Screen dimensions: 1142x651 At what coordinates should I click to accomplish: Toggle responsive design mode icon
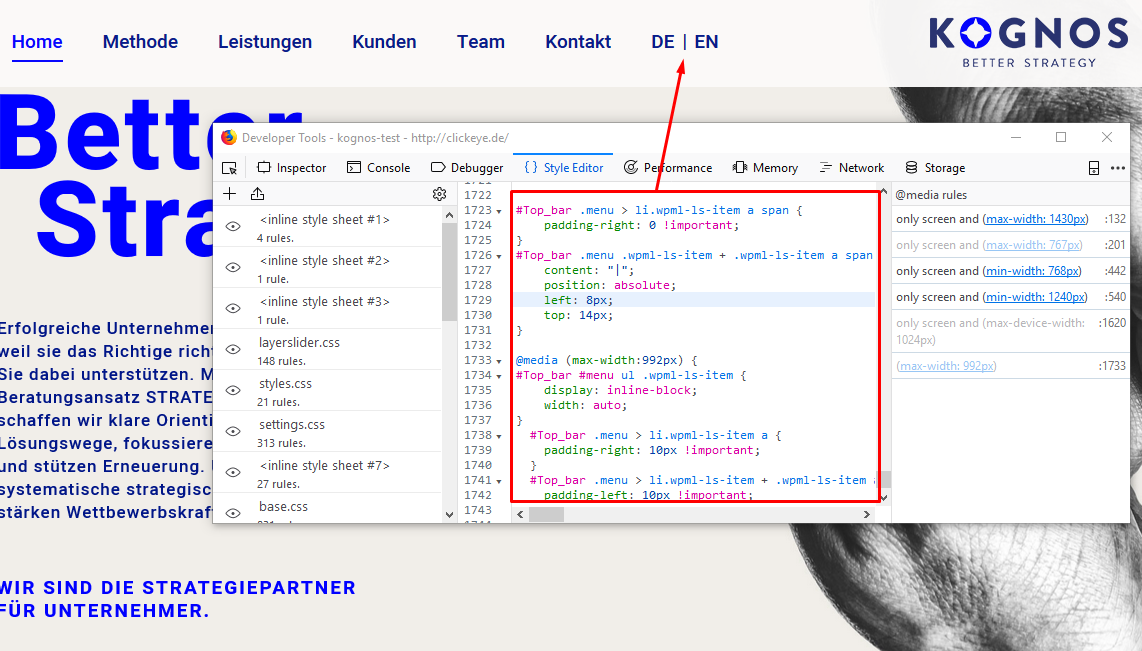(x=1094, y=168)
